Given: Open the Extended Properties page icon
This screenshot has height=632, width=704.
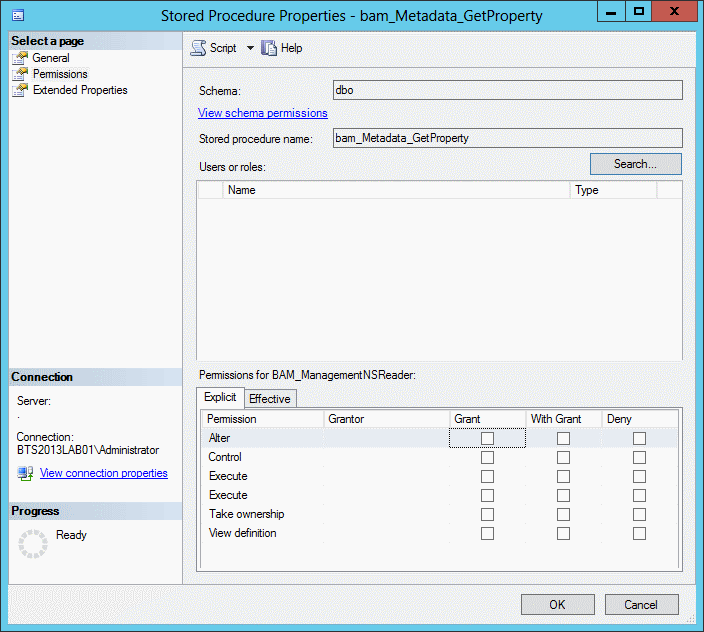Looking at the screenshot, I should 20,90.
